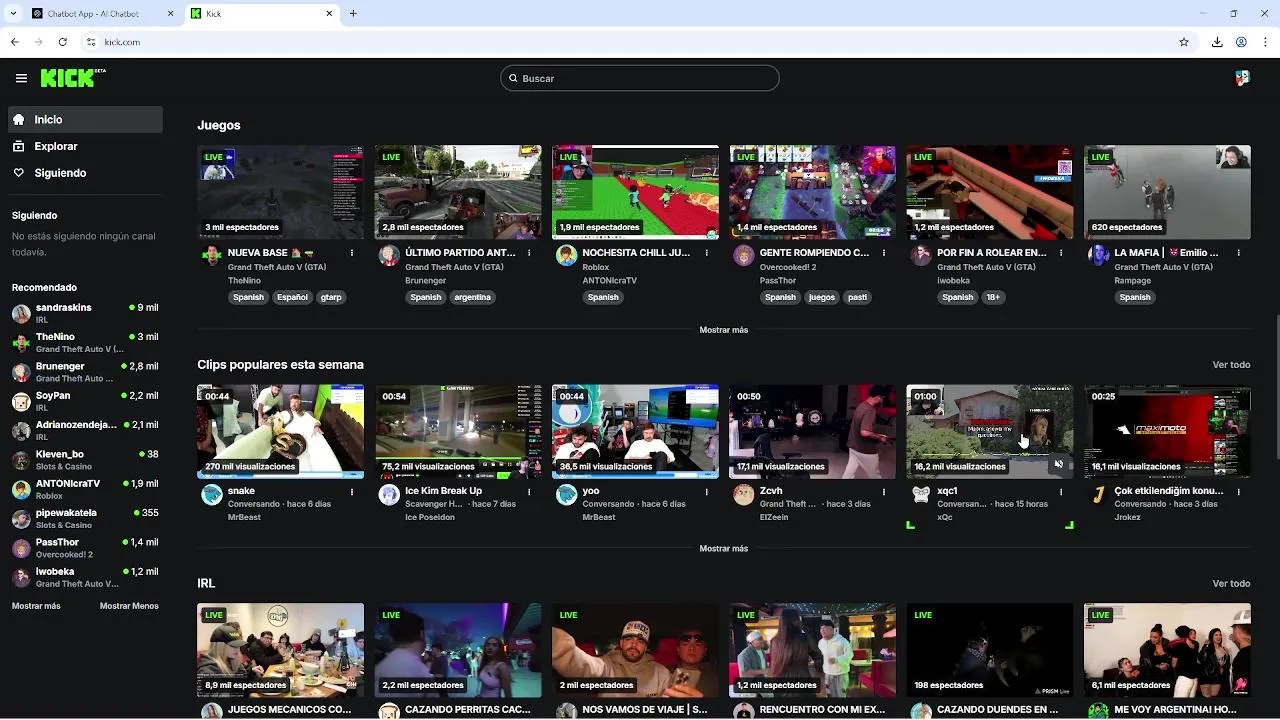Viewport: 1280px width, 720px height.
Task: Select the 18+ tag on iwobeka stream
Action: [993, 297]
